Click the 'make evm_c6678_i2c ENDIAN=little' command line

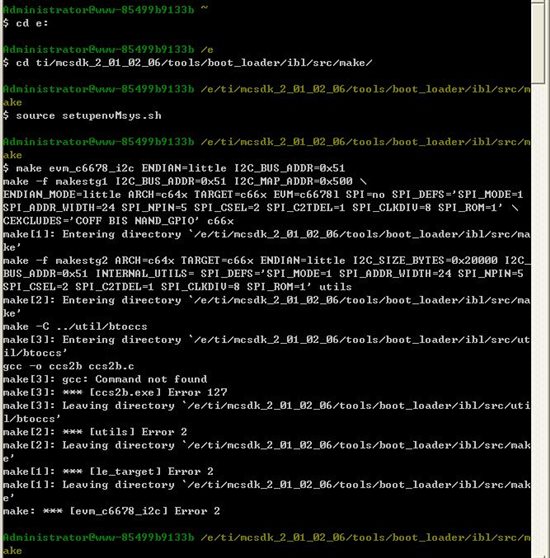point(174,168)
